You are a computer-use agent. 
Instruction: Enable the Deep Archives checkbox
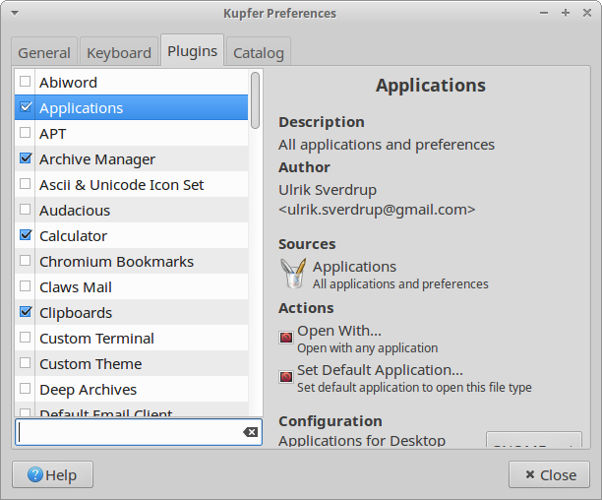25,389
